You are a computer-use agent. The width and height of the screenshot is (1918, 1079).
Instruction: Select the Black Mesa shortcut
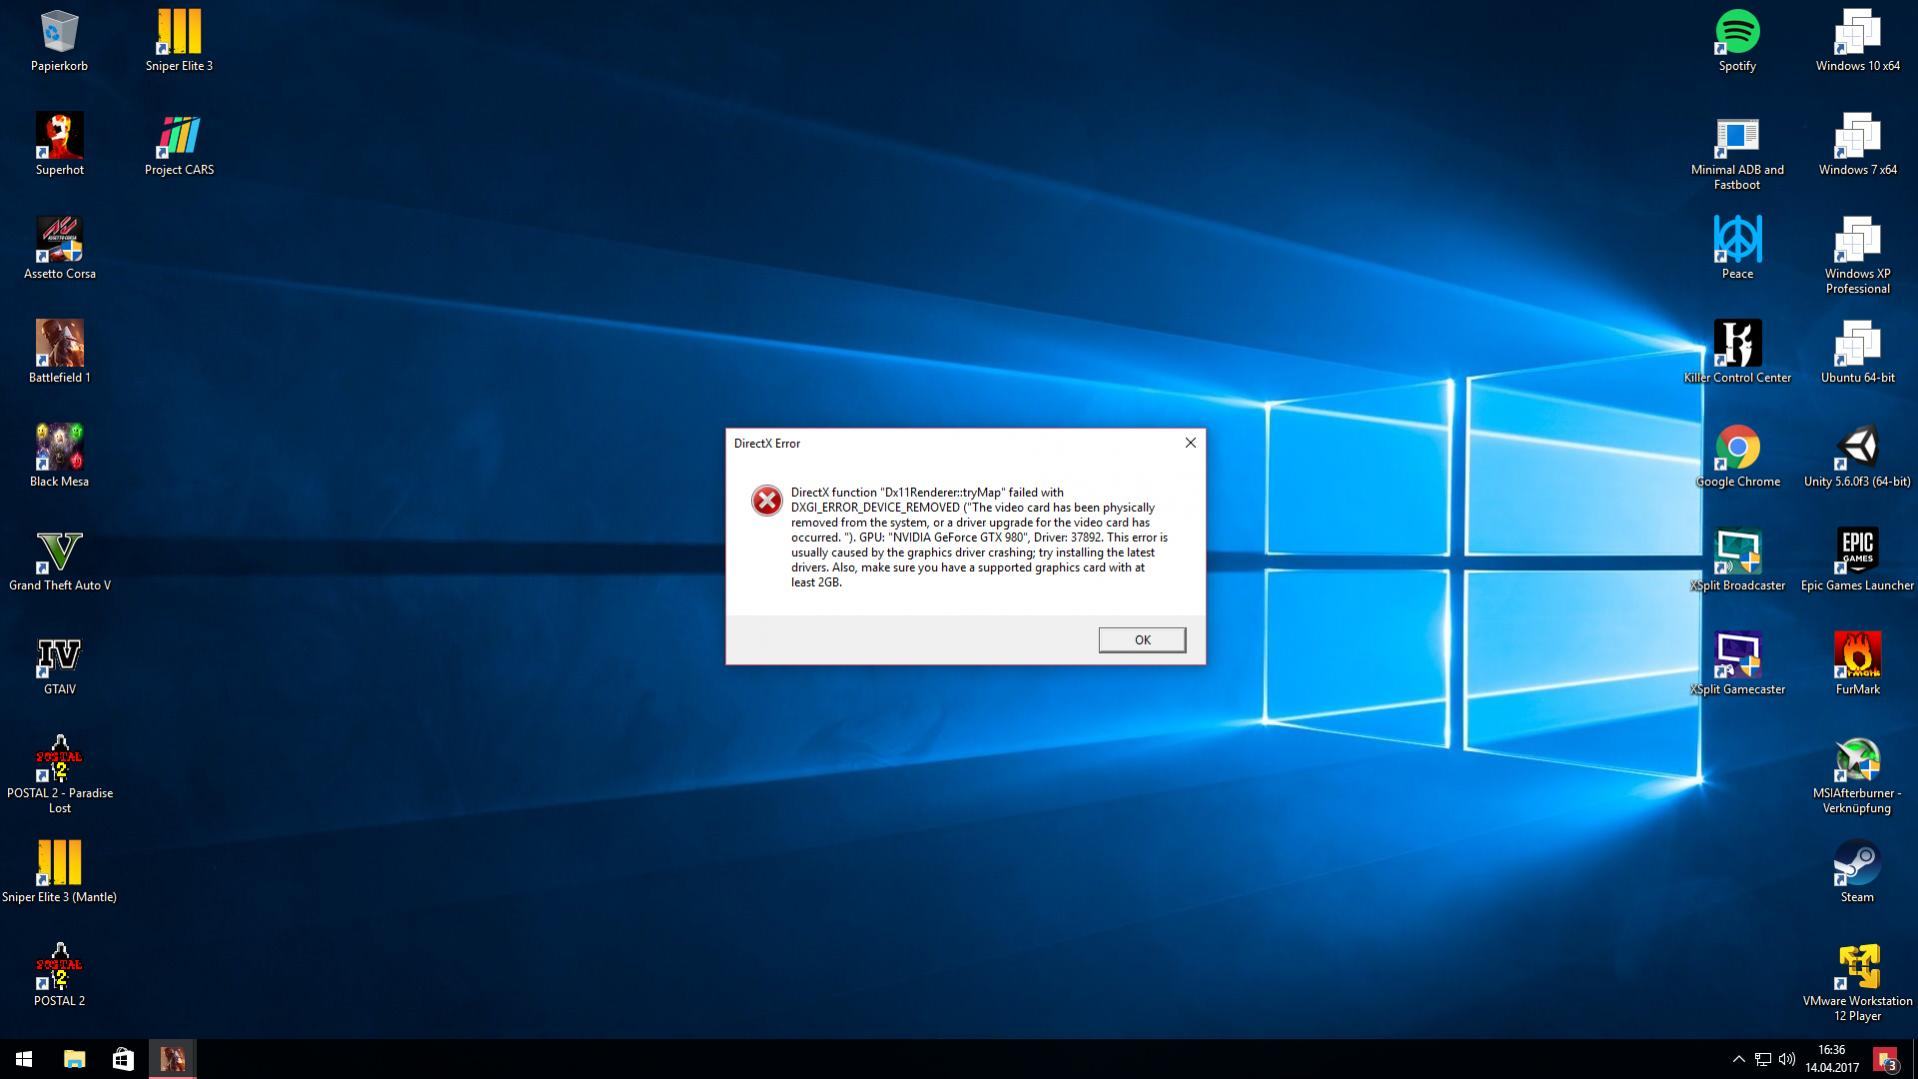coord(59,456)
